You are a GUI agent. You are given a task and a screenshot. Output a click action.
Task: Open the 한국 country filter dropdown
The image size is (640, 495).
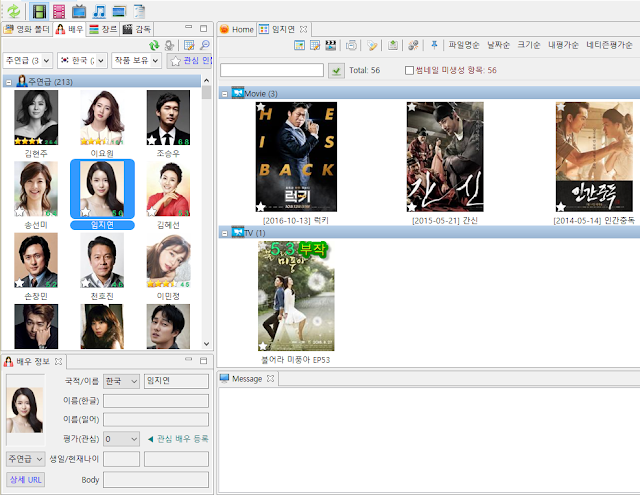[82, 61]
